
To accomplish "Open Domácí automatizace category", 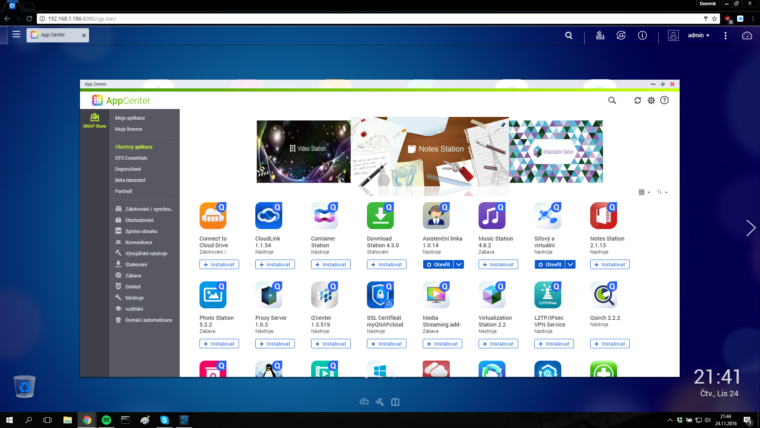I will (x=143, y=320).
